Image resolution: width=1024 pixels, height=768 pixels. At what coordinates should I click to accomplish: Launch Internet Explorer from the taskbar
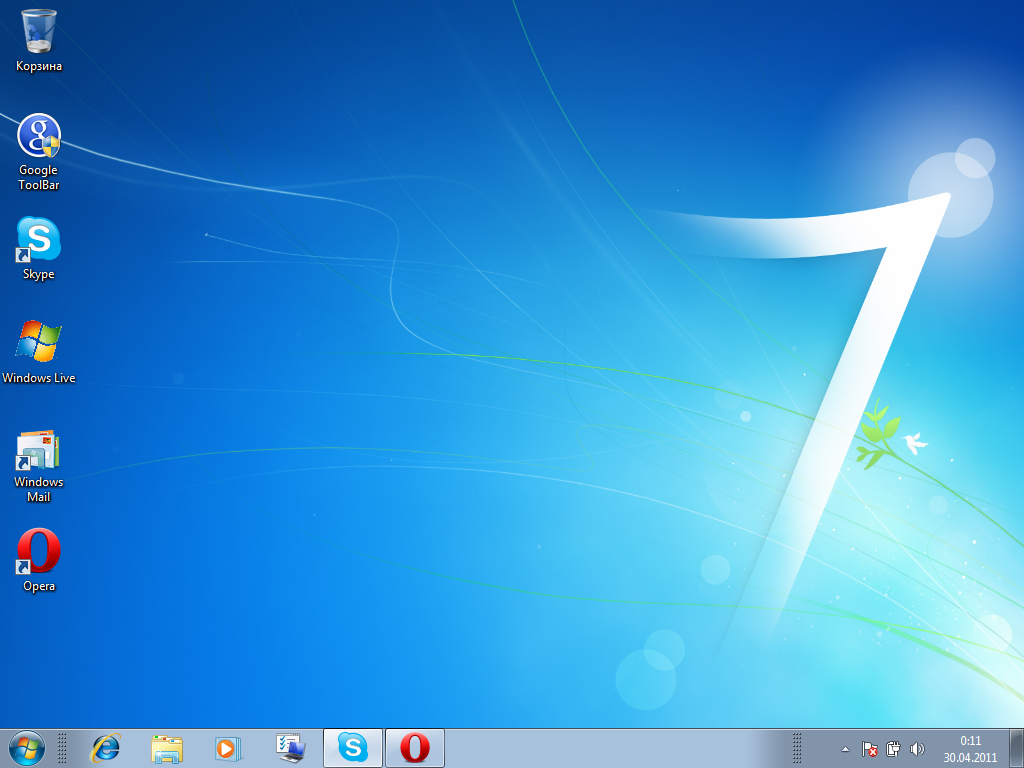pyautogui.click(x=105, y=747)
